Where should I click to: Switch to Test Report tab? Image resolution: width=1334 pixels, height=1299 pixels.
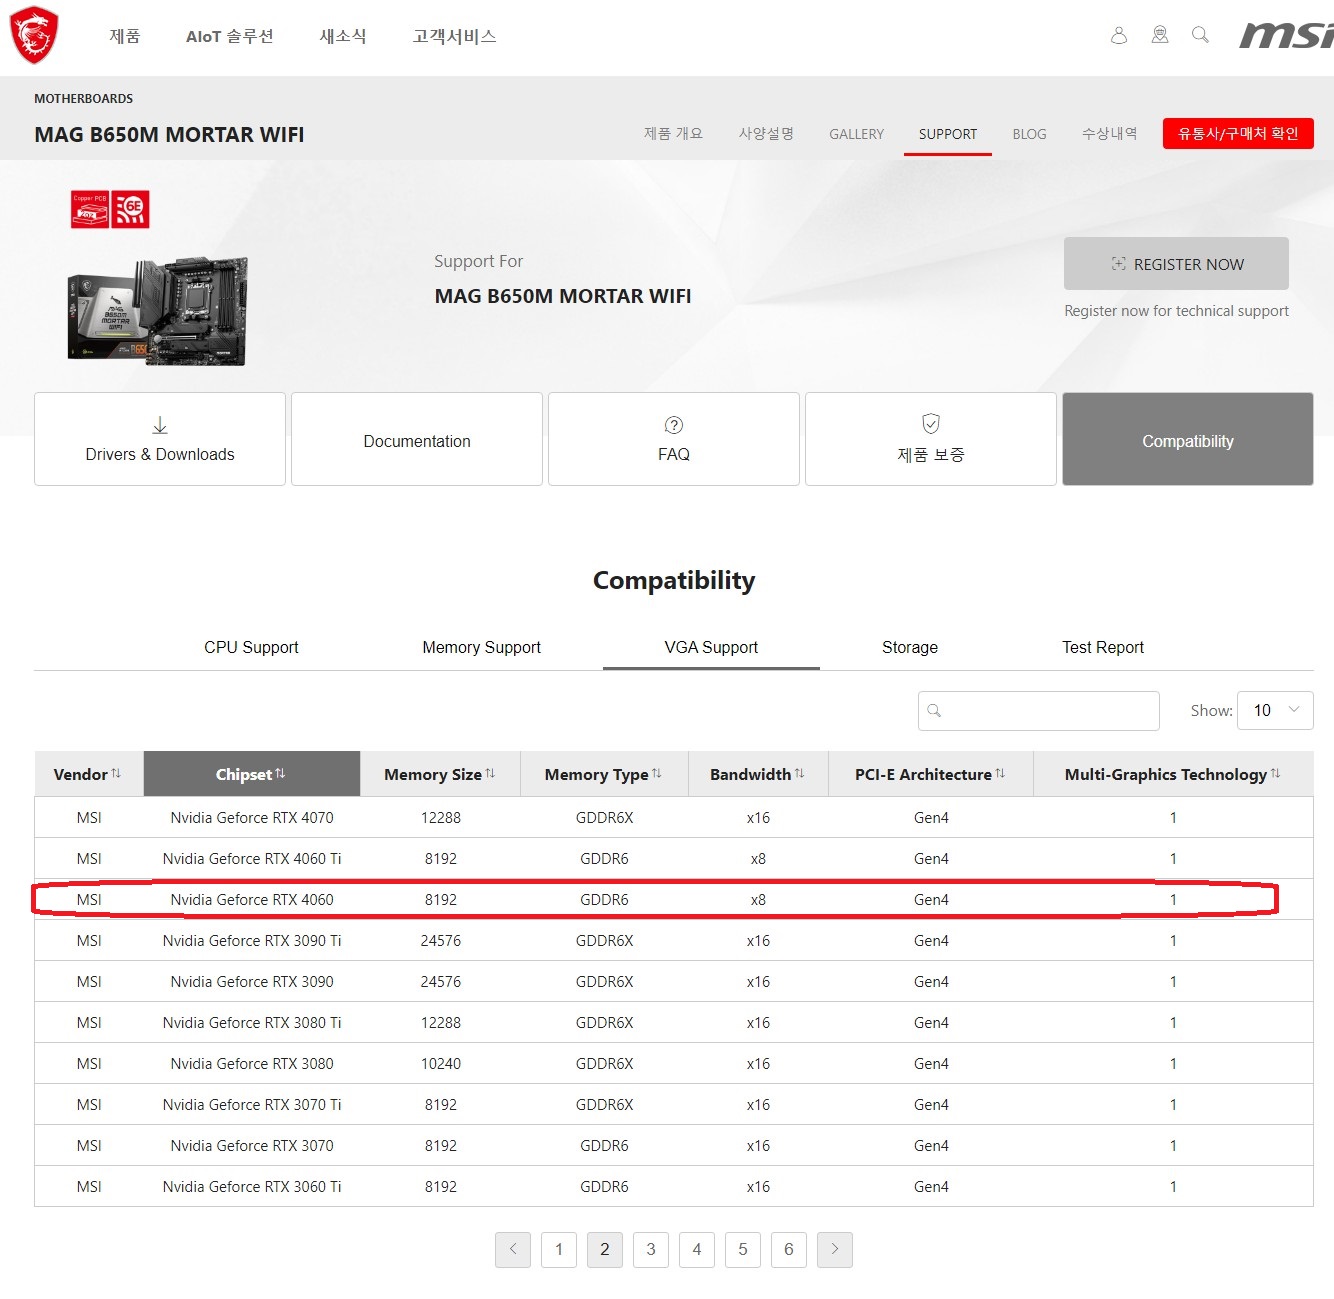click(1103, 647)
